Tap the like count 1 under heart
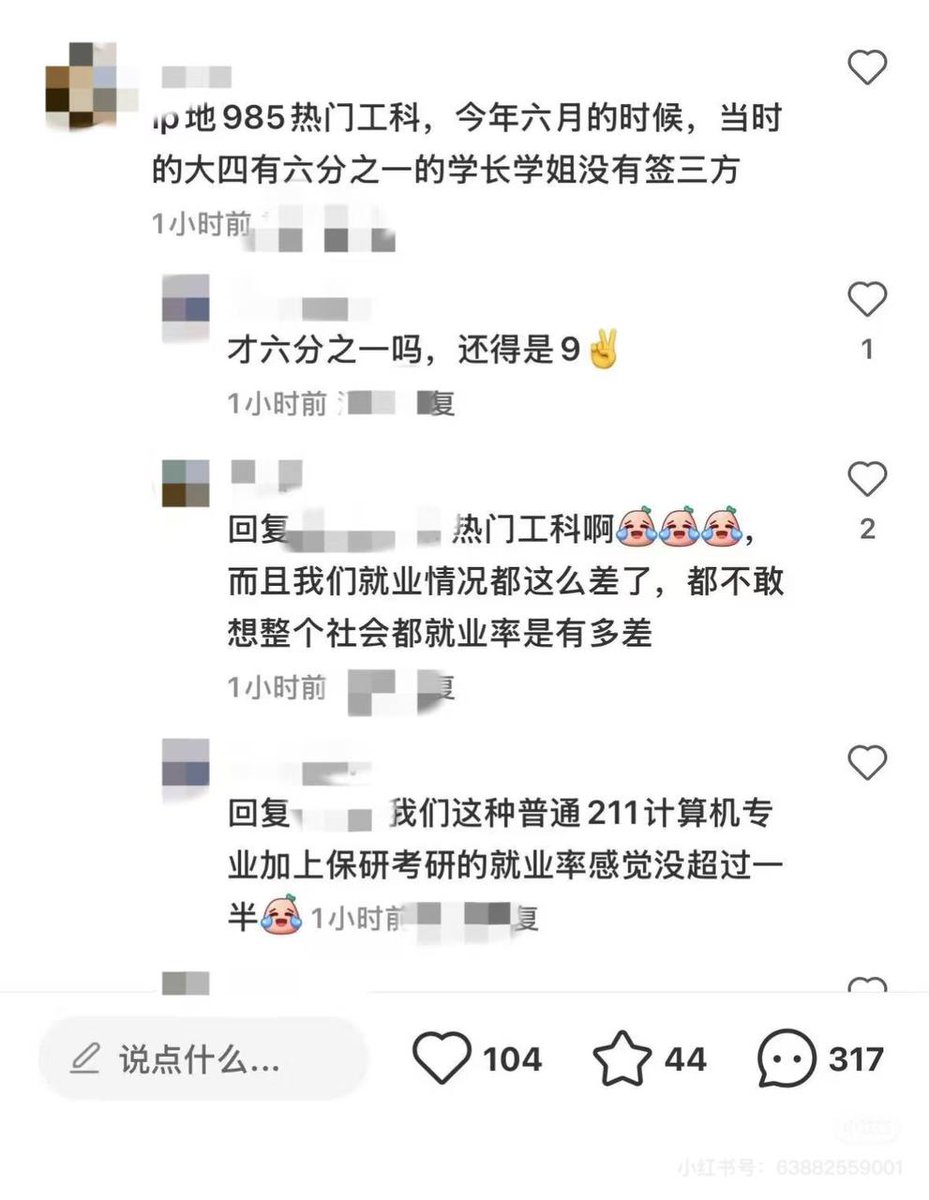 [867, 349]
